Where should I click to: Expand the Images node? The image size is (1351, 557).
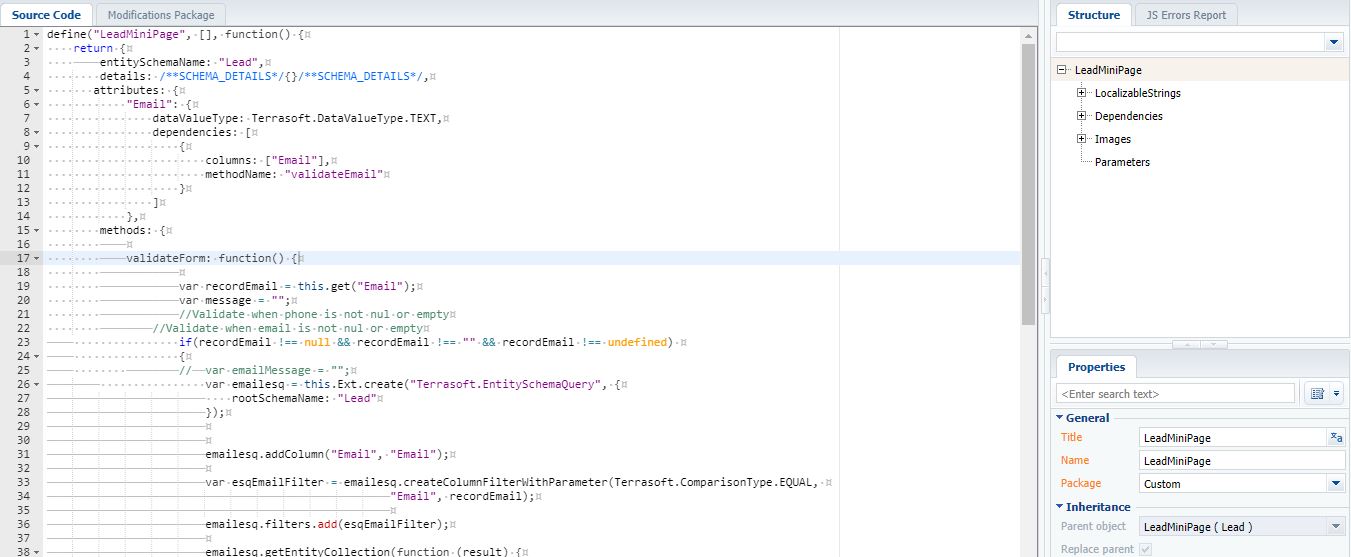(x=1082, y=139)
